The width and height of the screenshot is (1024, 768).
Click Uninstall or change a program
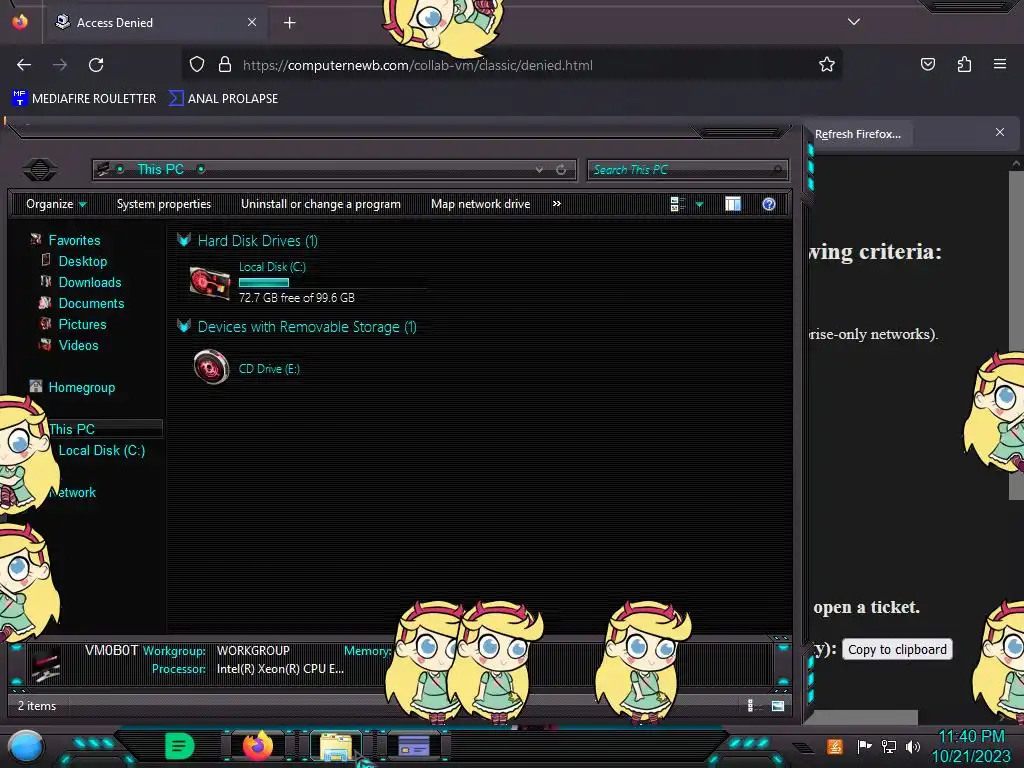coord(321,204)
